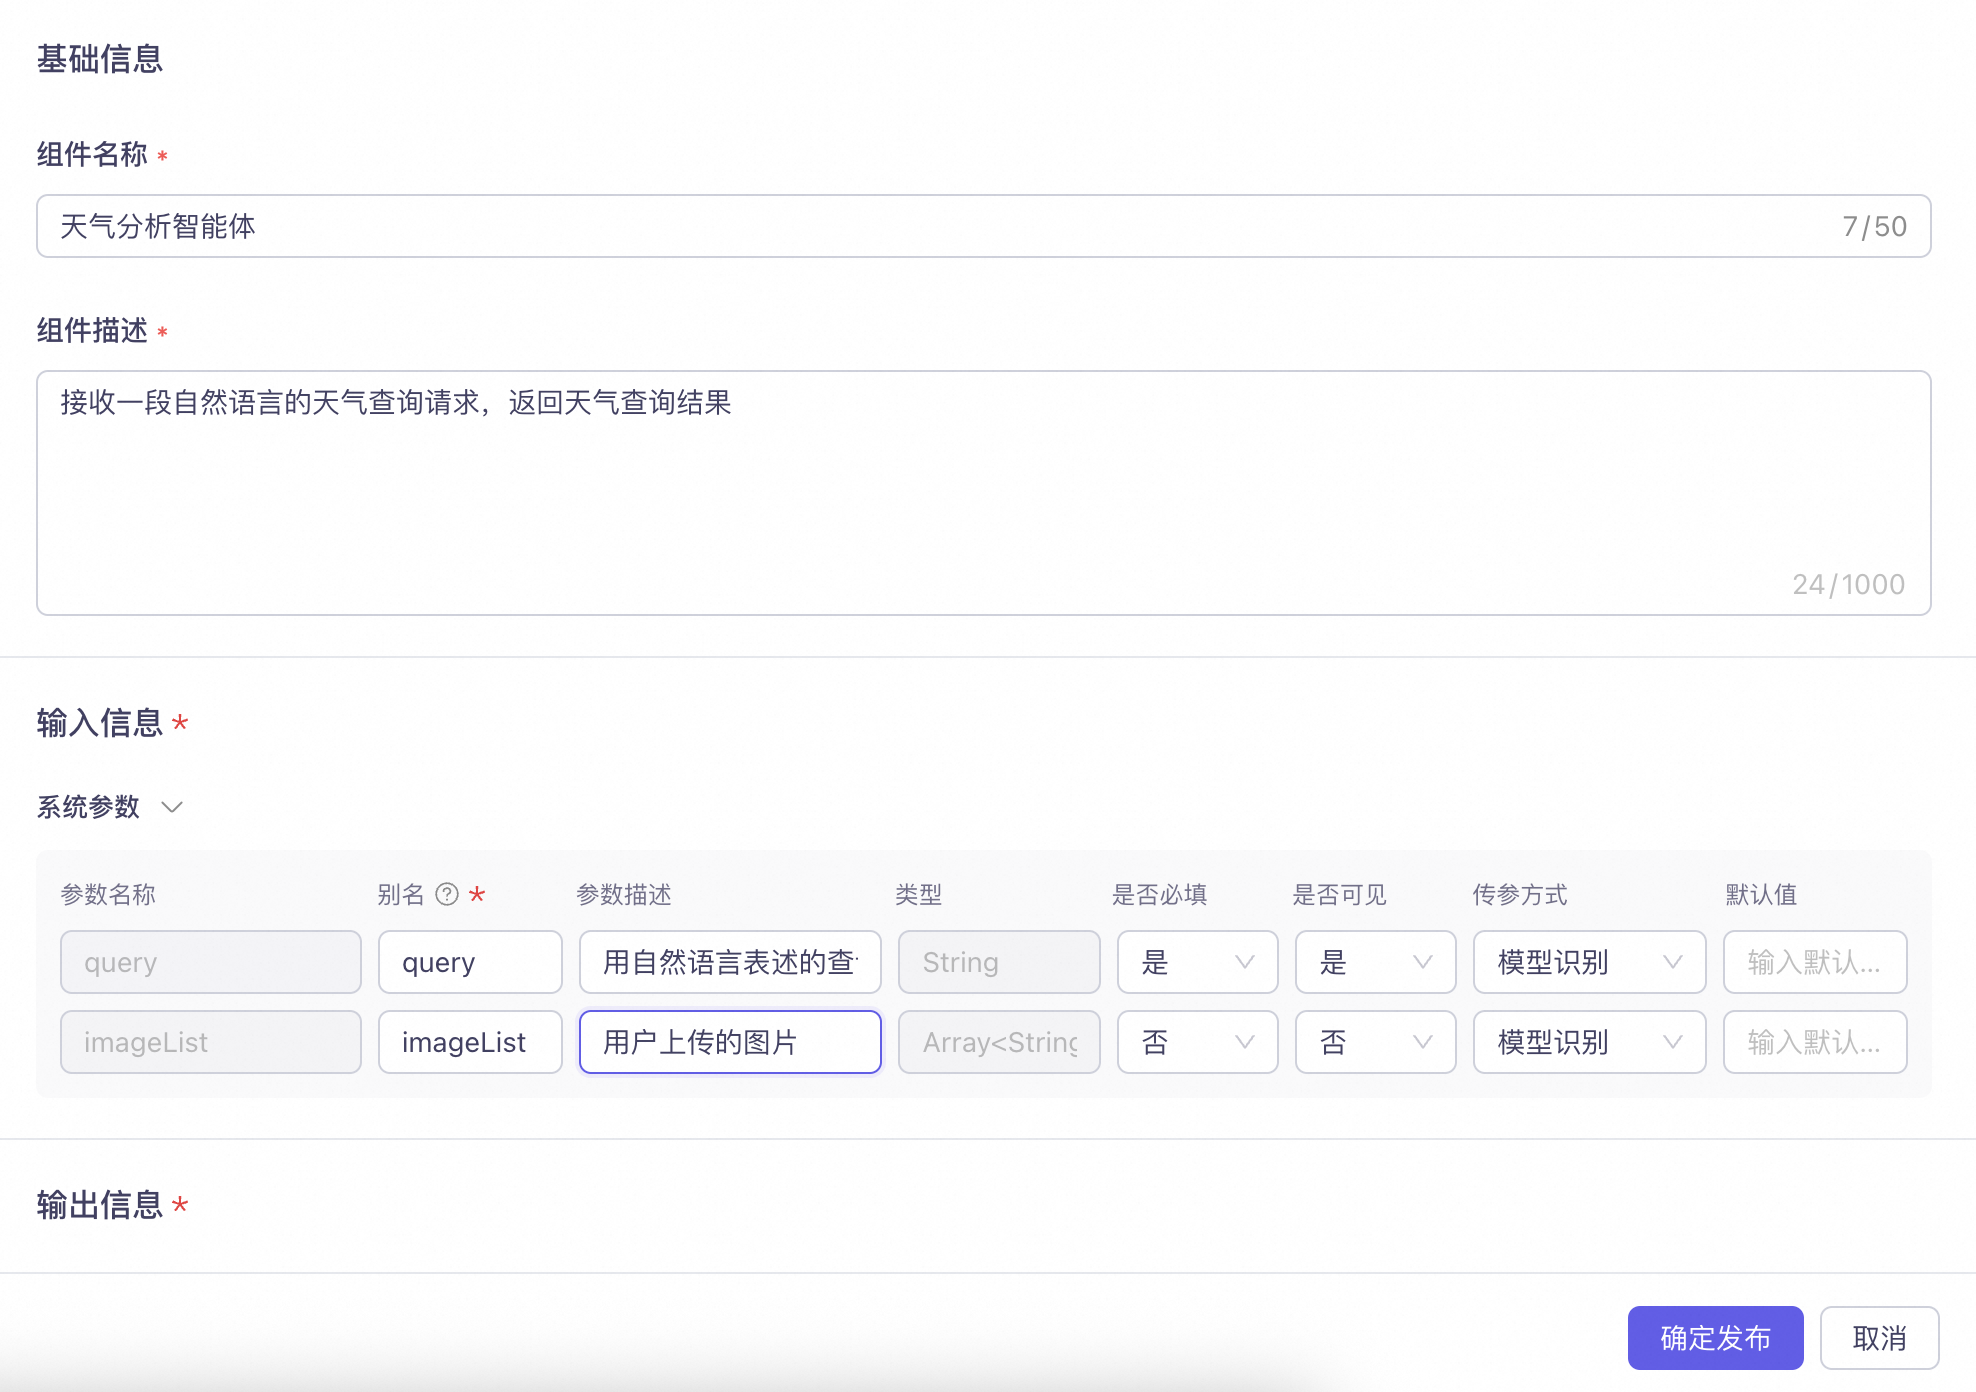Open 是否必填 dropdown in imageList row
Viewport: 1976px width, 1392px height.
(1197, 1042)
